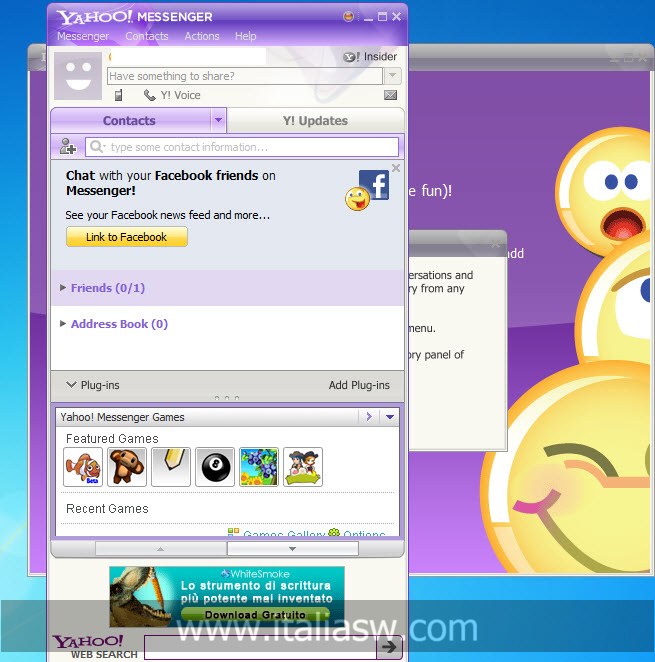The image size is (655, 662).
Task: Click the add contact icon
Action: pos(68,147)
